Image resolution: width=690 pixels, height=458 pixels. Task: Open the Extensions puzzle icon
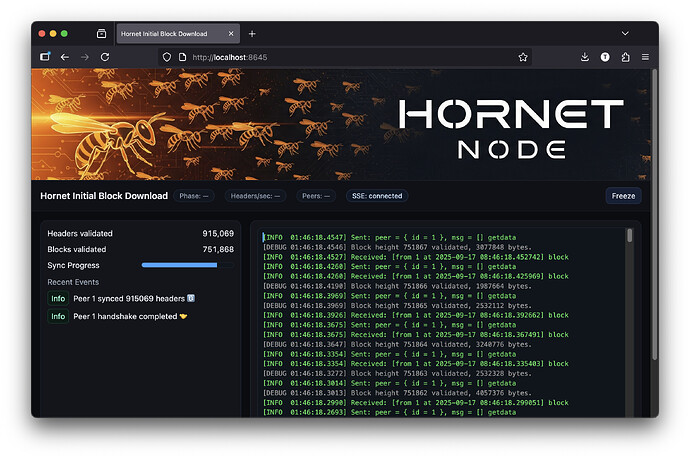[625, 58]
